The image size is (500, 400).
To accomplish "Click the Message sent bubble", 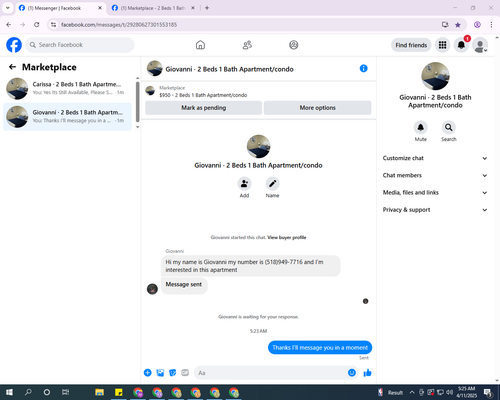I will pyautogui.click(x=184, y=286).
